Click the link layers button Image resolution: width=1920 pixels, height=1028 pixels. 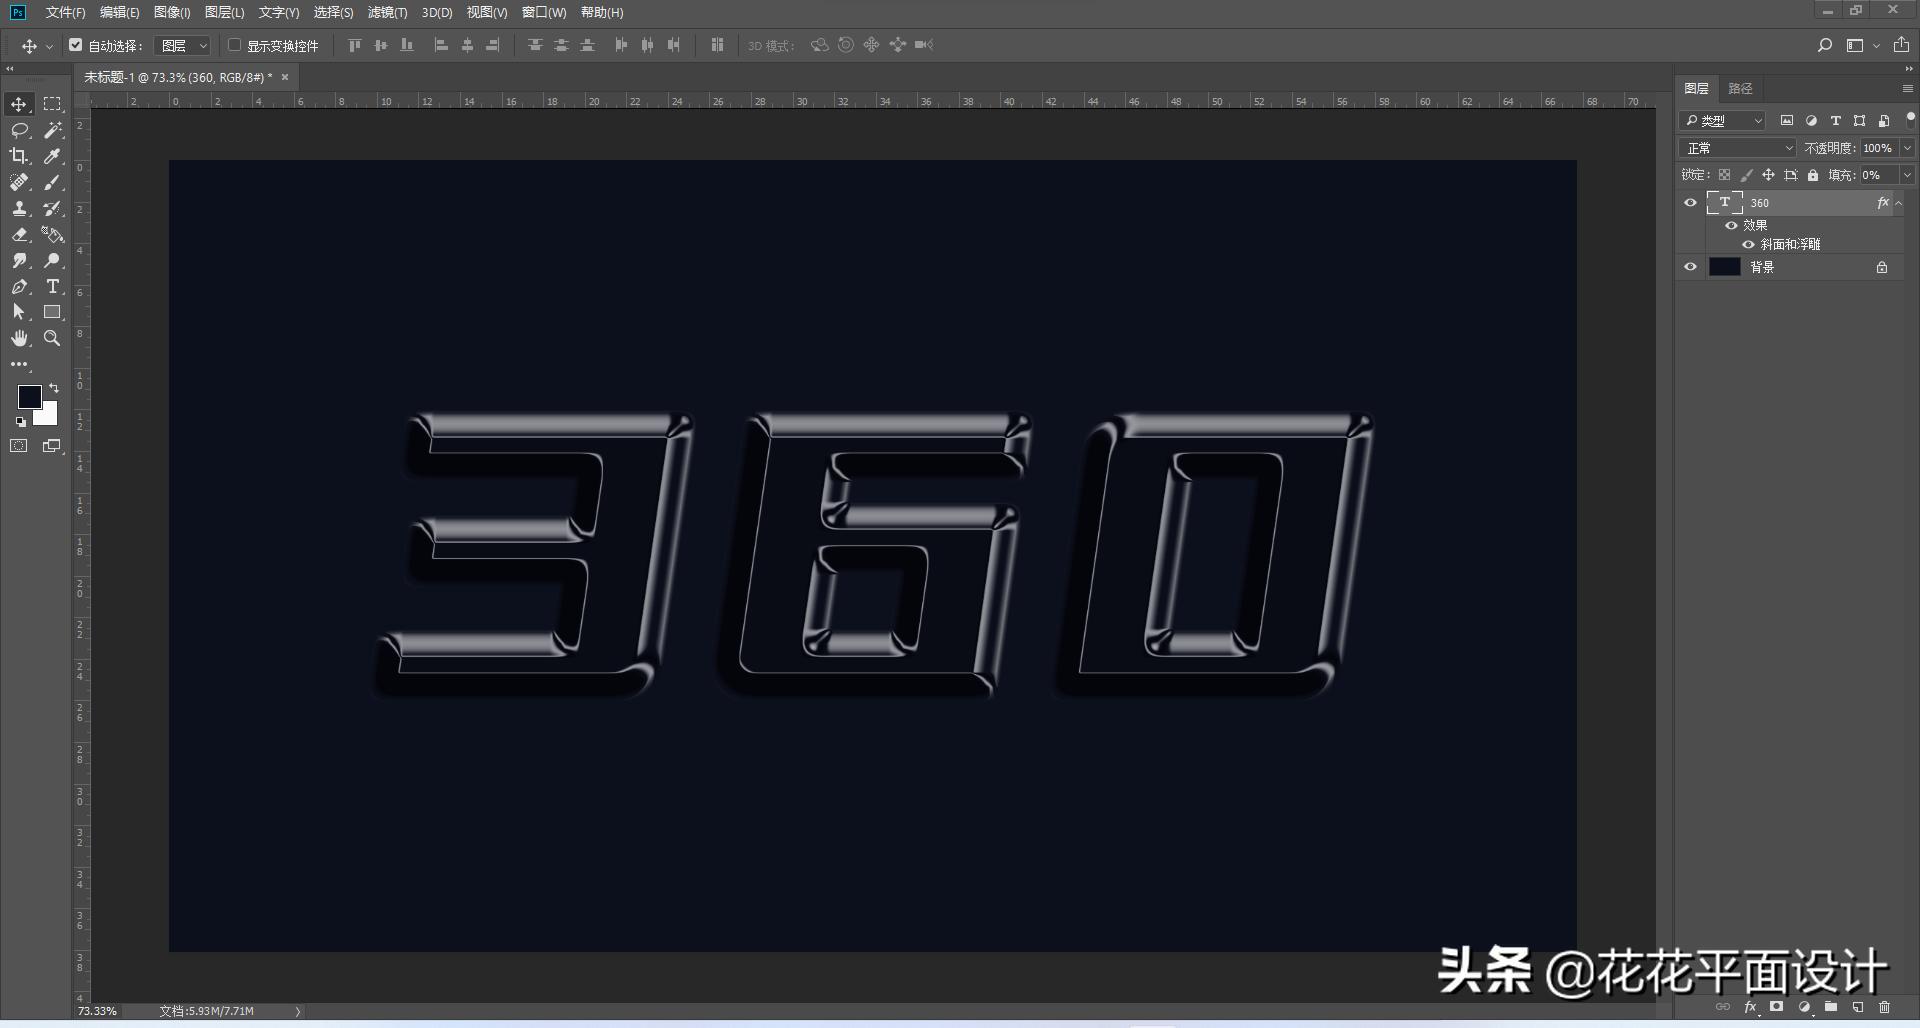pyautogui.click(x=1723, y=1007)
